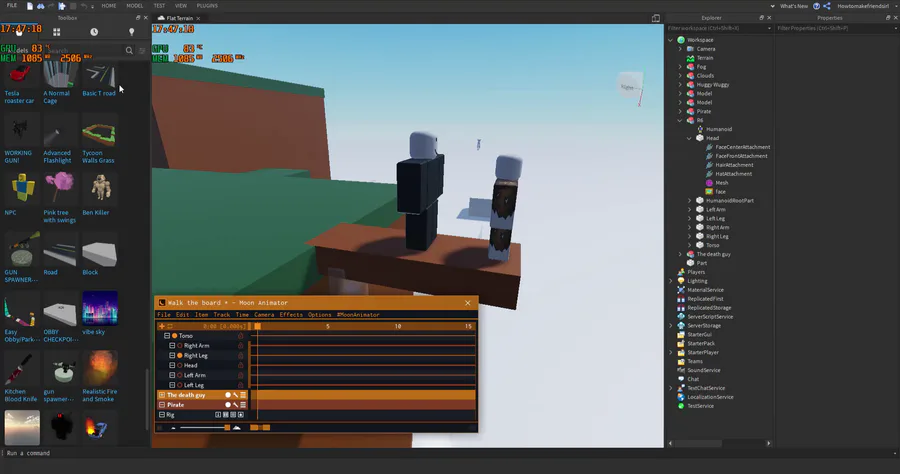The height and width of the screenshot is (474, 900).
Task: Click the lock icon on the Torso track
Action: coord(240,336)
